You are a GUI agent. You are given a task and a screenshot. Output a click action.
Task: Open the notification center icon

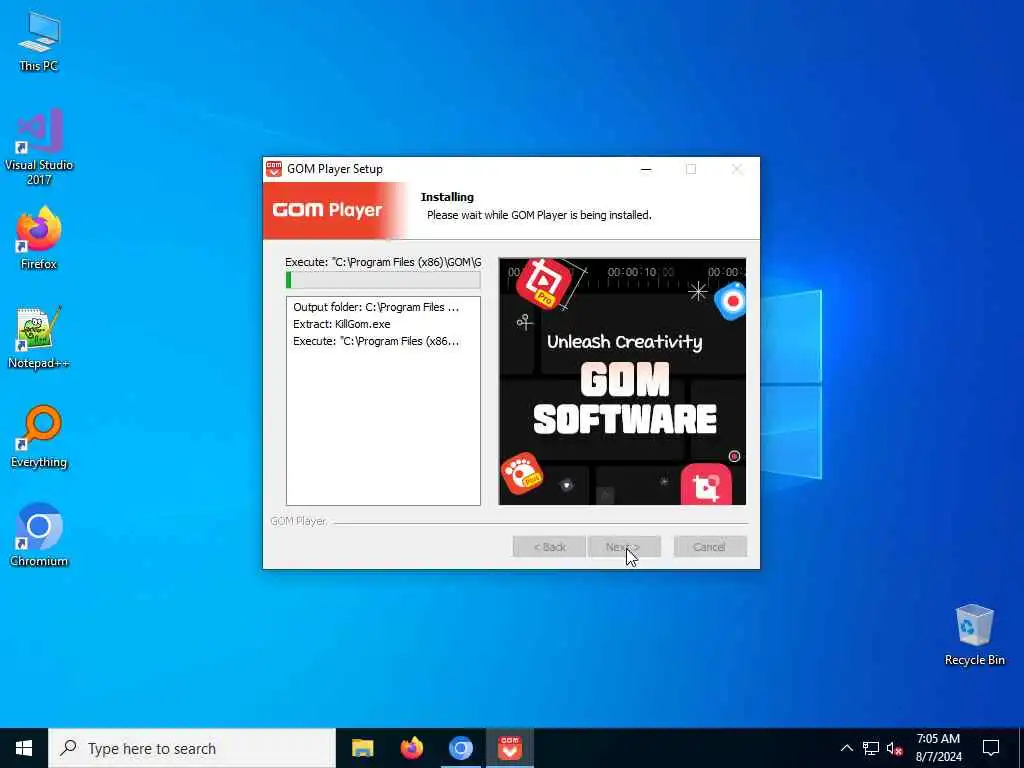[x=991, y=748]
